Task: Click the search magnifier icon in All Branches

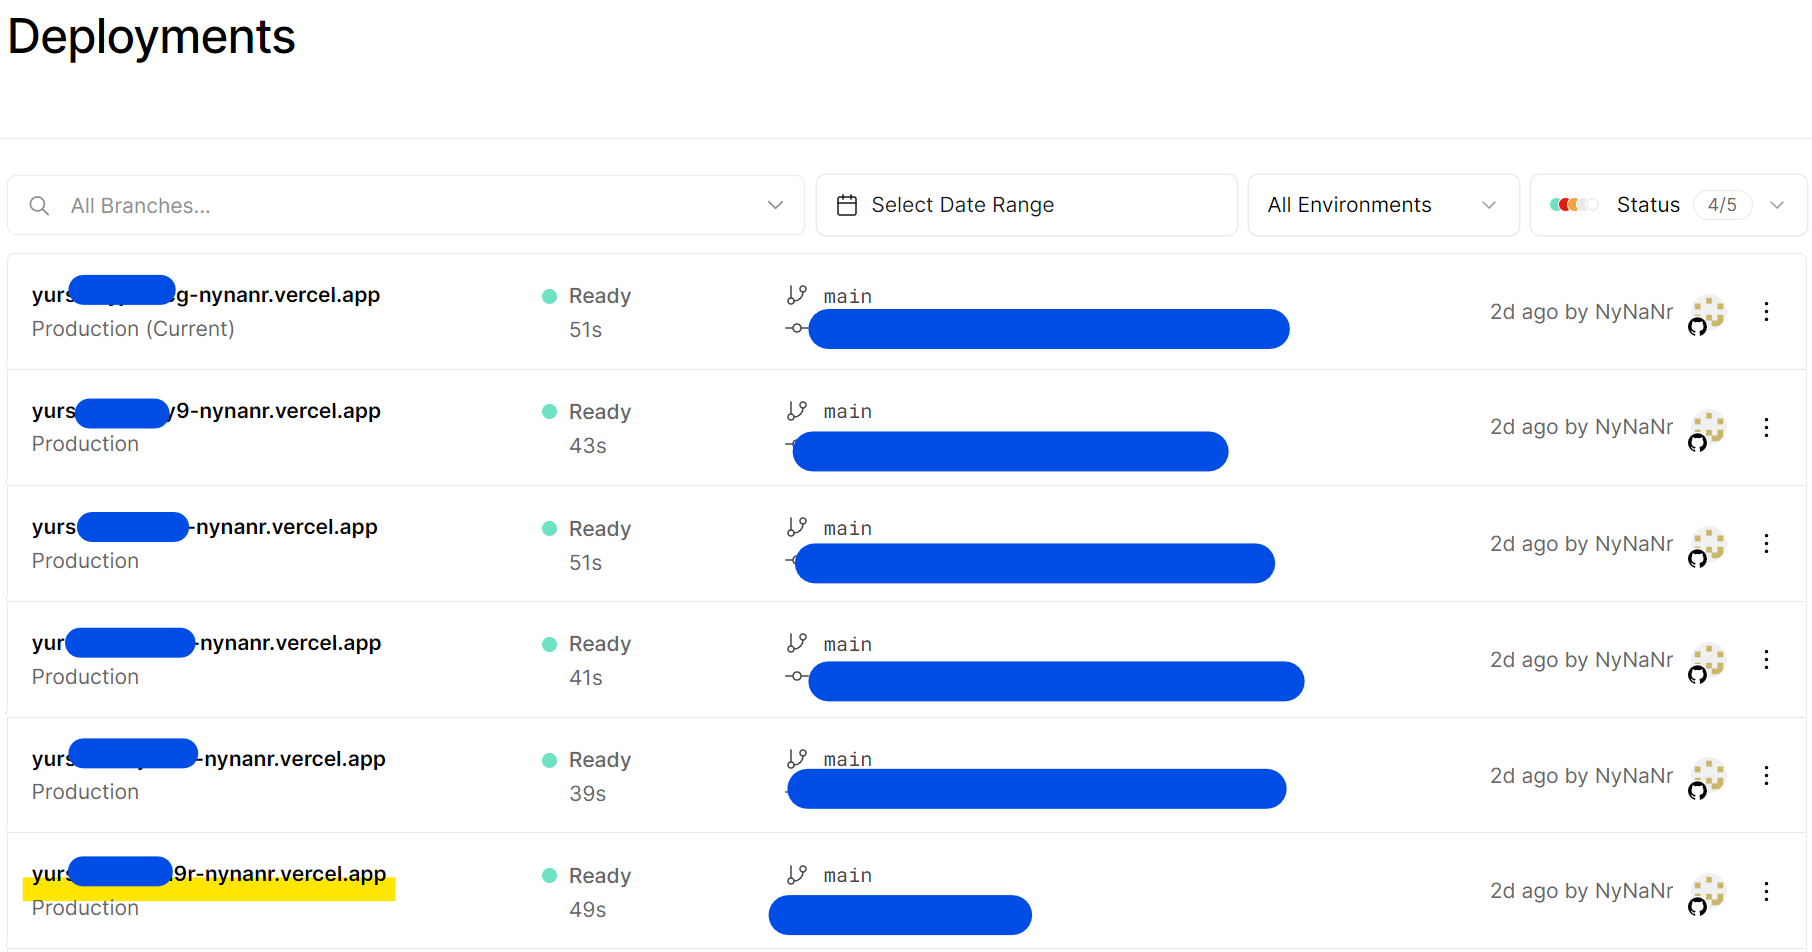Action: [x=40, y=206]
